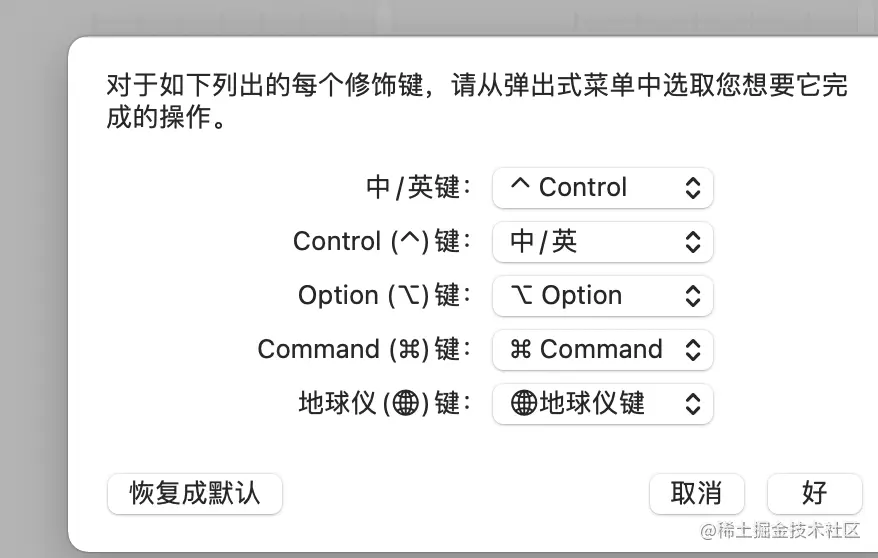The image size is (878, 558).
Task: Click globe icon in the 地球仪键 row label
Action: [405, 403]
